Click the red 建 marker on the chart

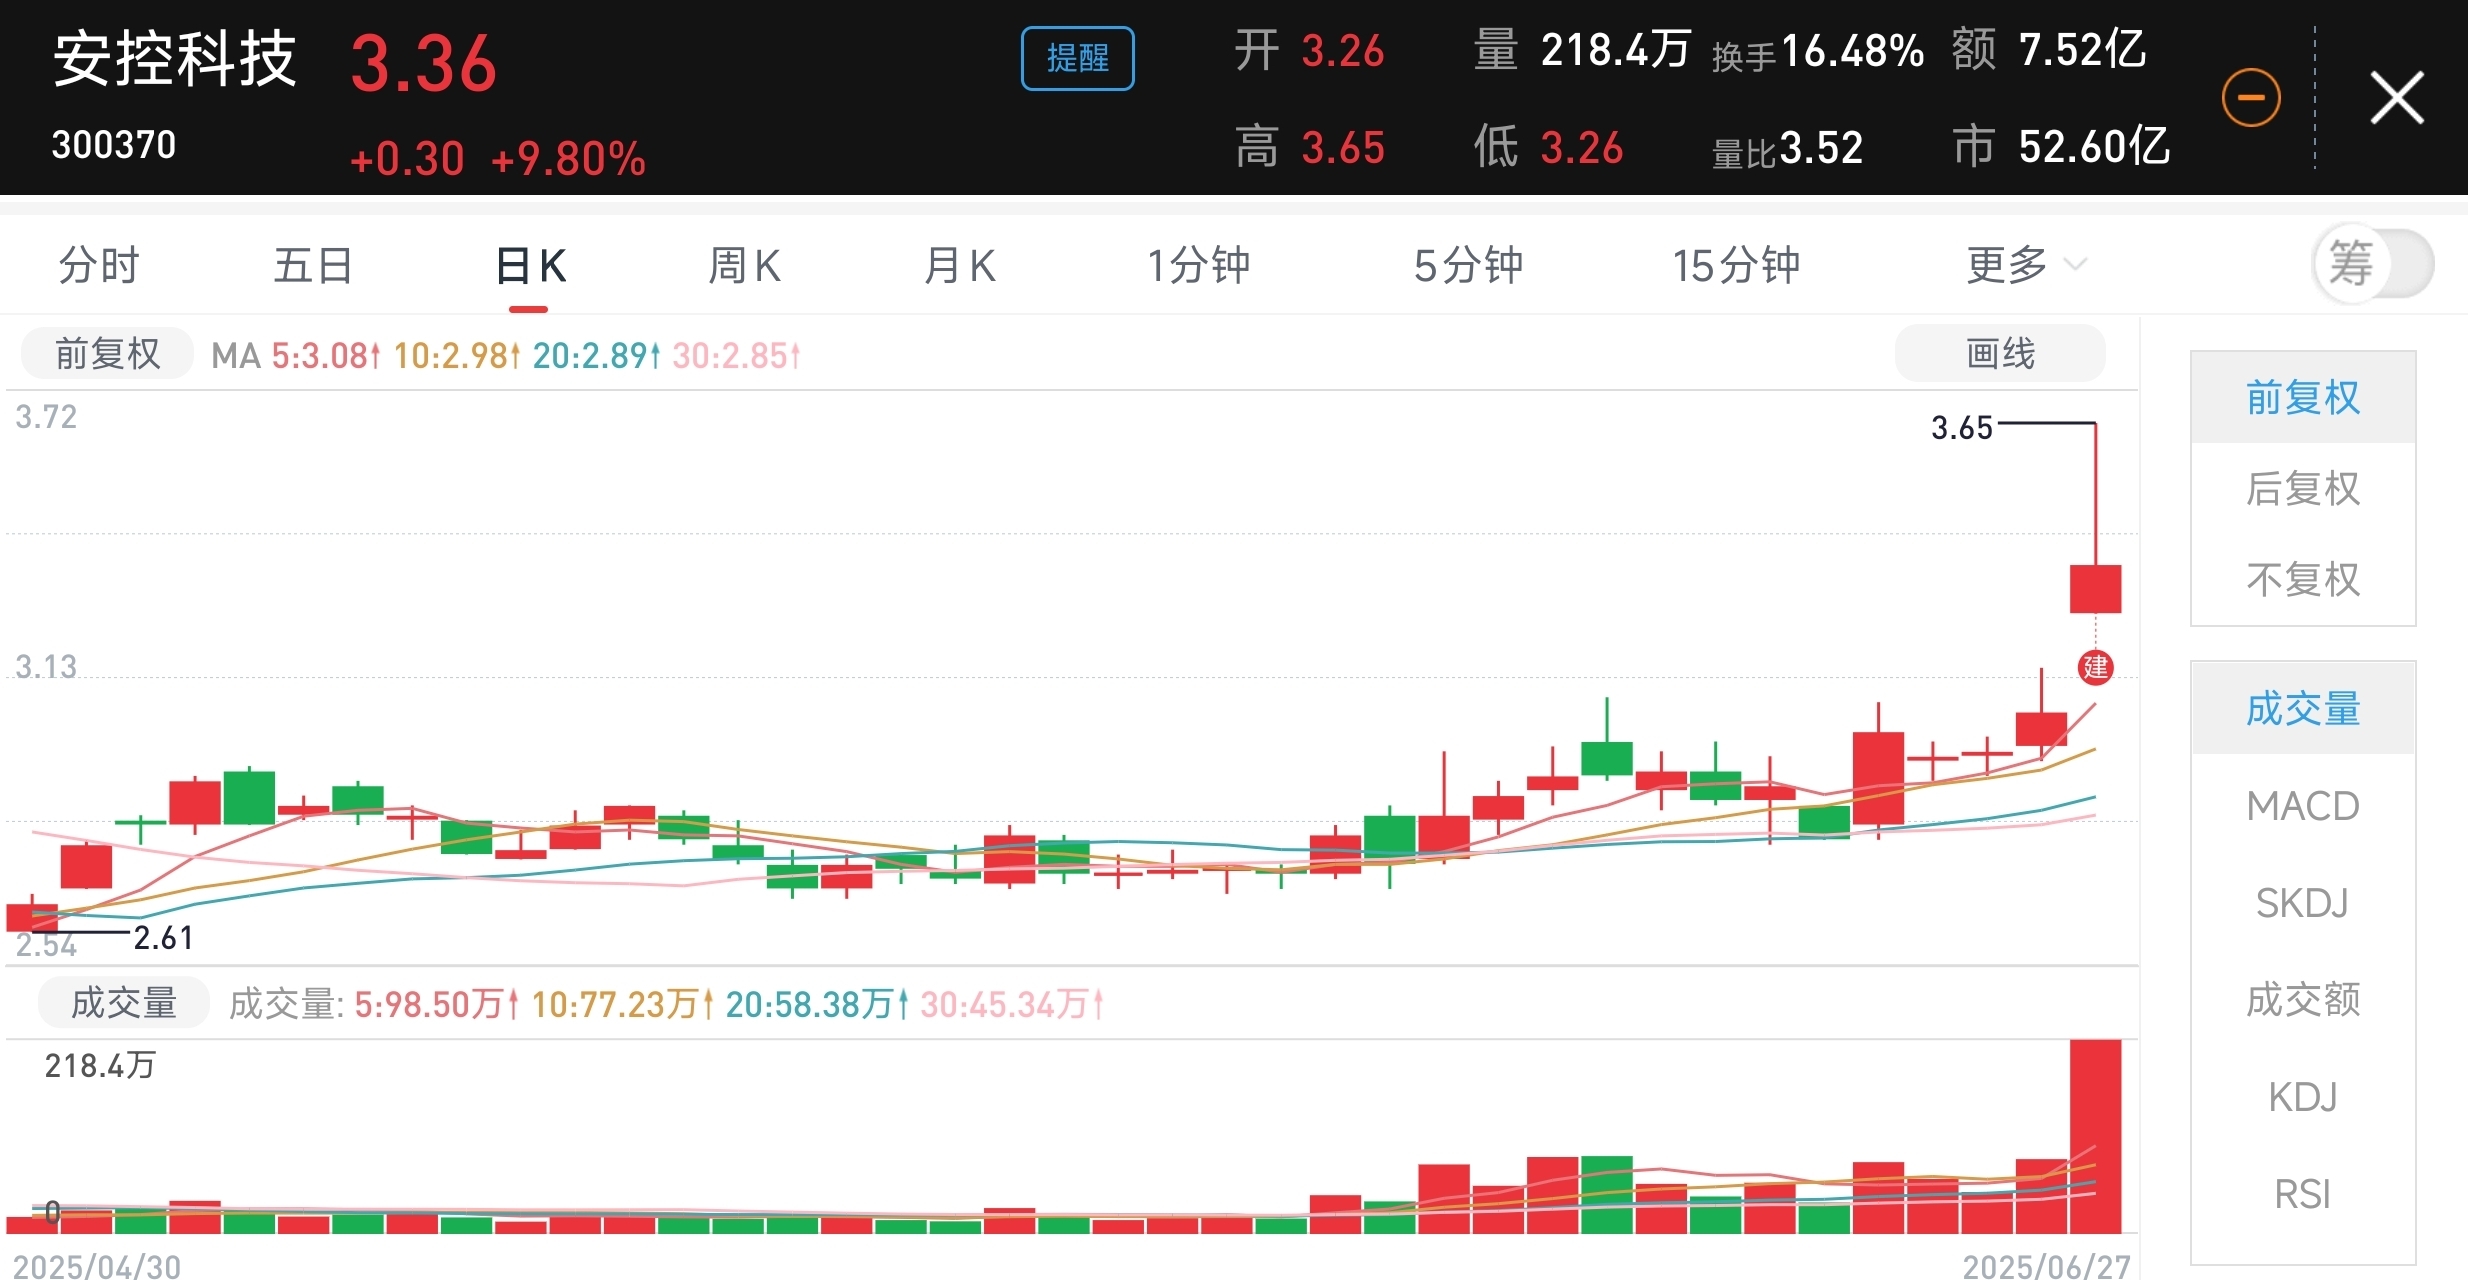(2095, 667)
